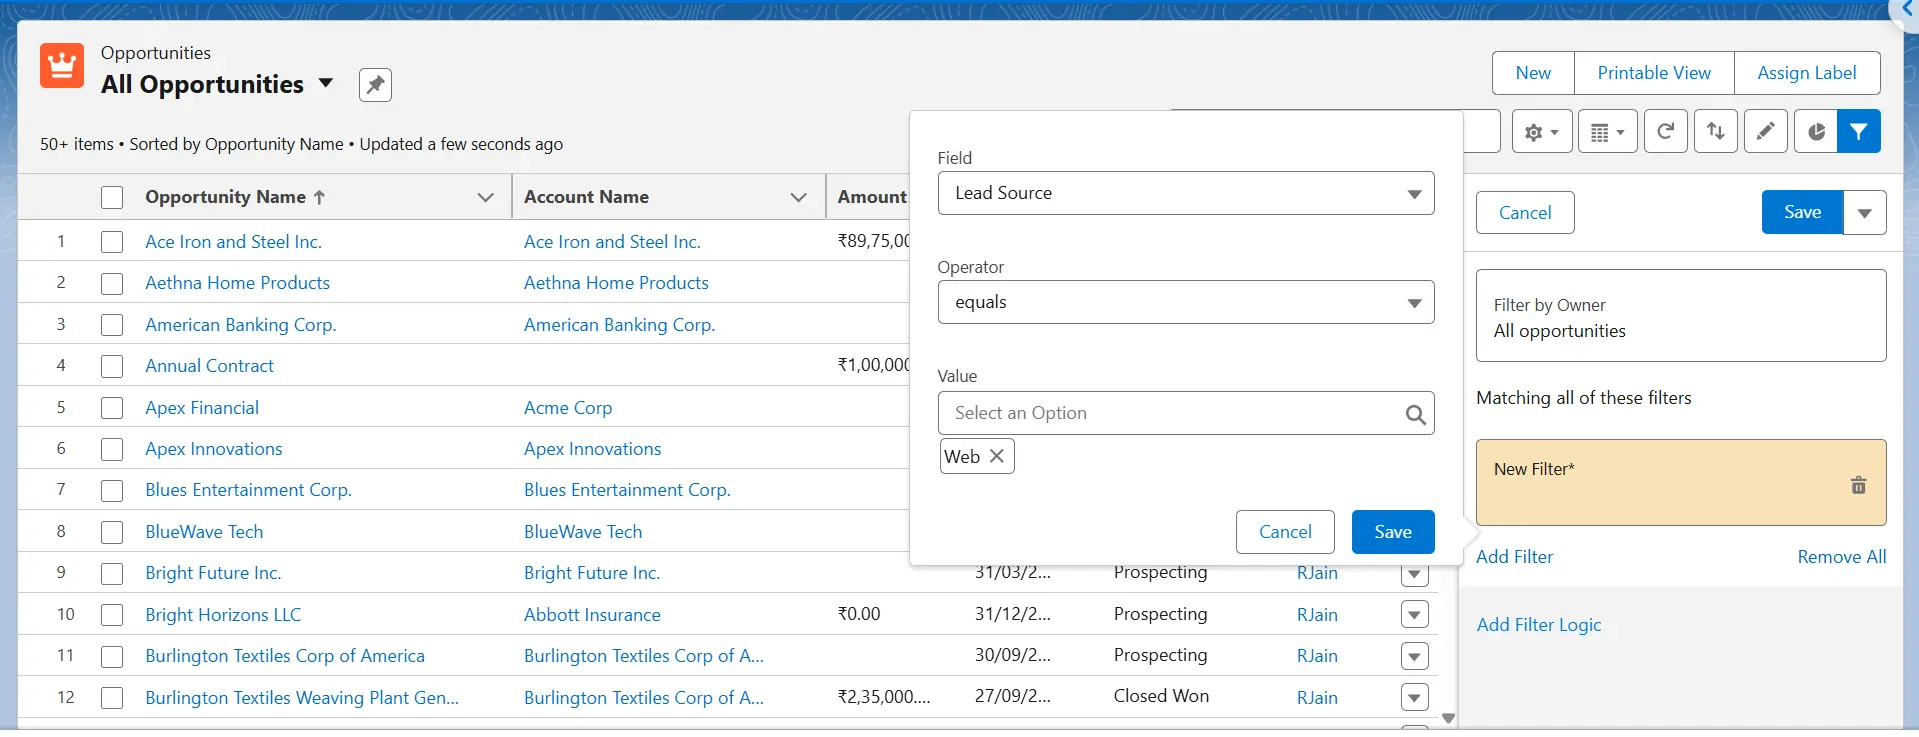Open Field dropdown showing Lead Source
This screenshot has width=1919, height=737.
click(x=1185, y=193)
